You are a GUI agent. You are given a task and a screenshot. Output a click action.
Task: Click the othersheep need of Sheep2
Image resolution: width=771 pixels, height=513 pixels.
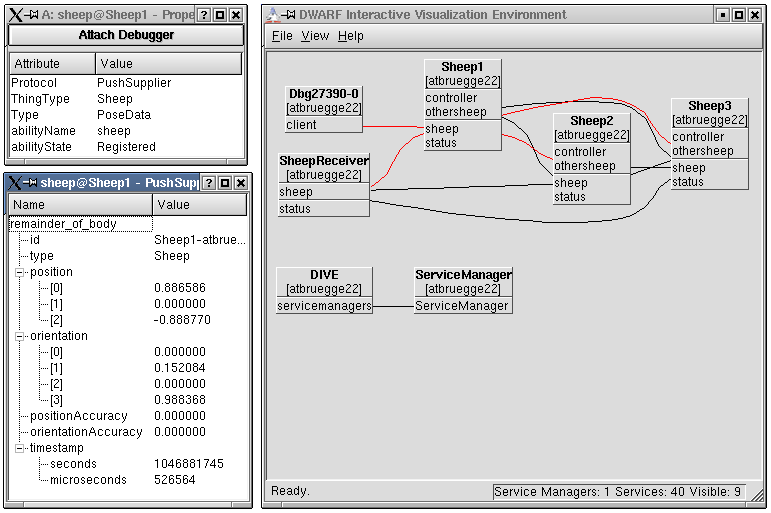point(592,166)
